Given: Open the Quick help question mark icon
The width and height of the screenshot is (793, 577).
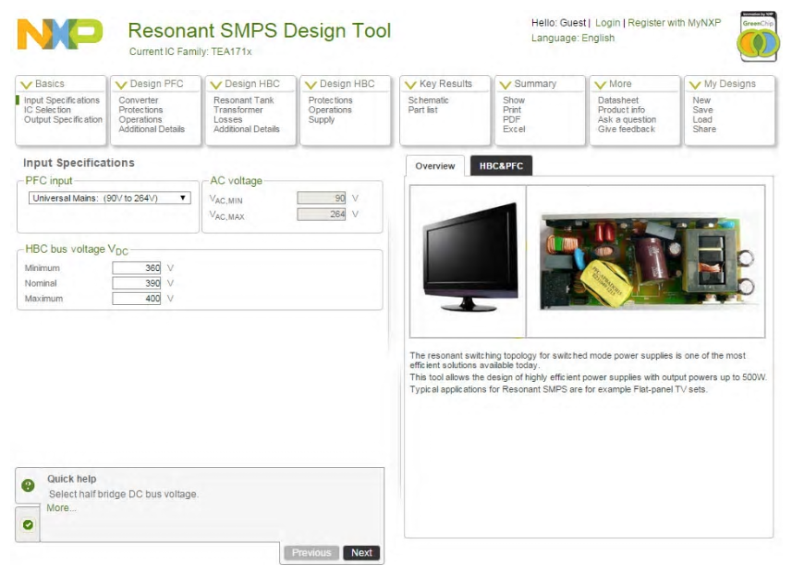Looking at the screenshot, I should pyautogui.click(x=28, y=485).
